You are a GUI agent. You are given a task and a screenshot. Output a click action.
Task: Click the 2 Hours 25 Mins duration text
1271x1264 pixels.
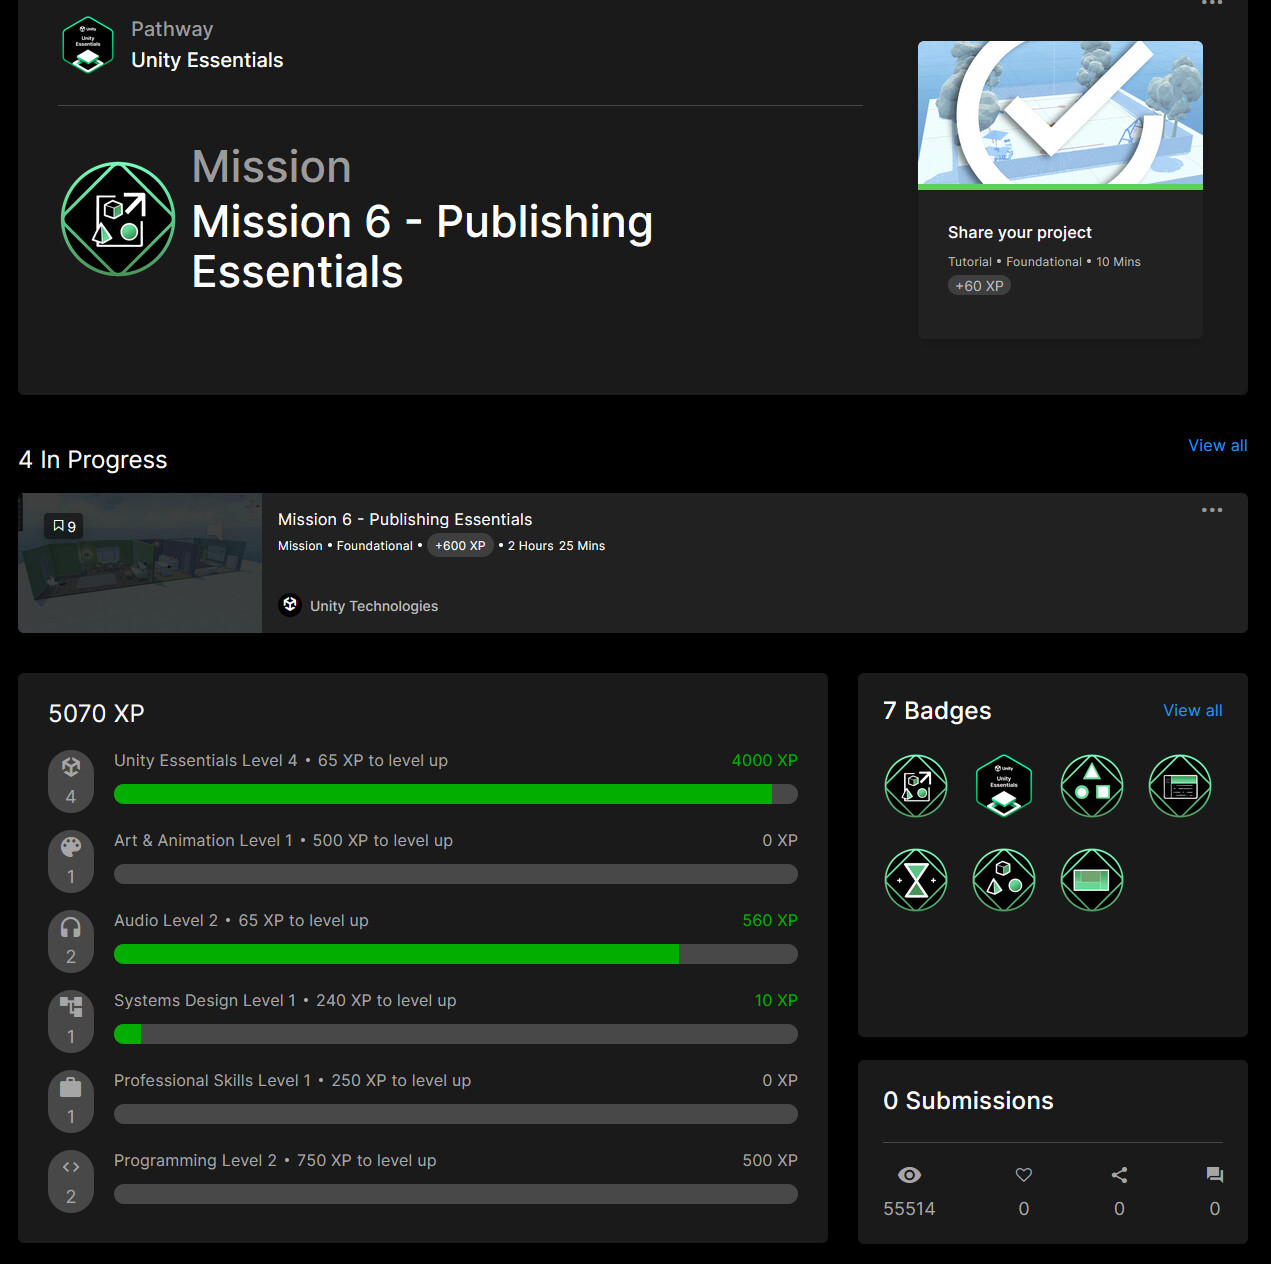(x=556, y=546)
